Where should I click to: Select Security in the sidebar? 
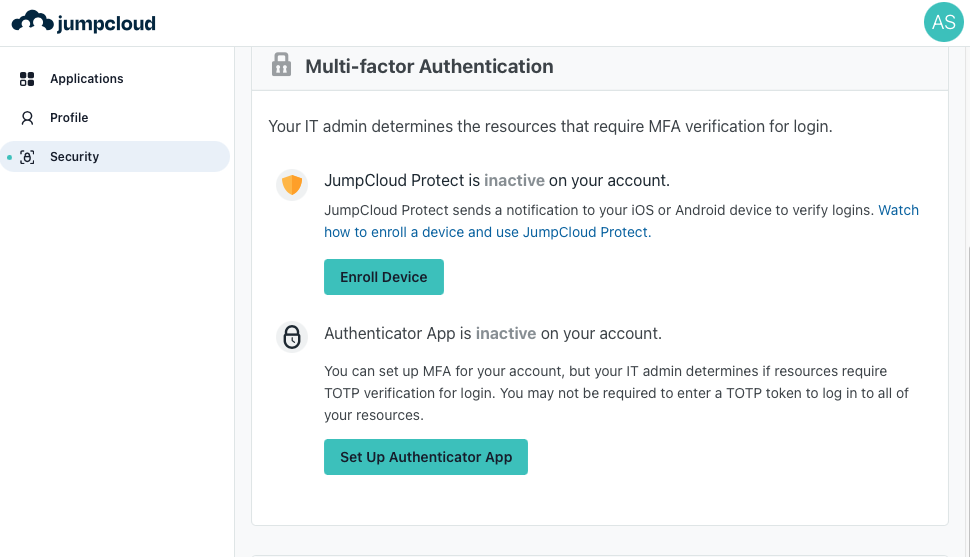click(115, 157)
